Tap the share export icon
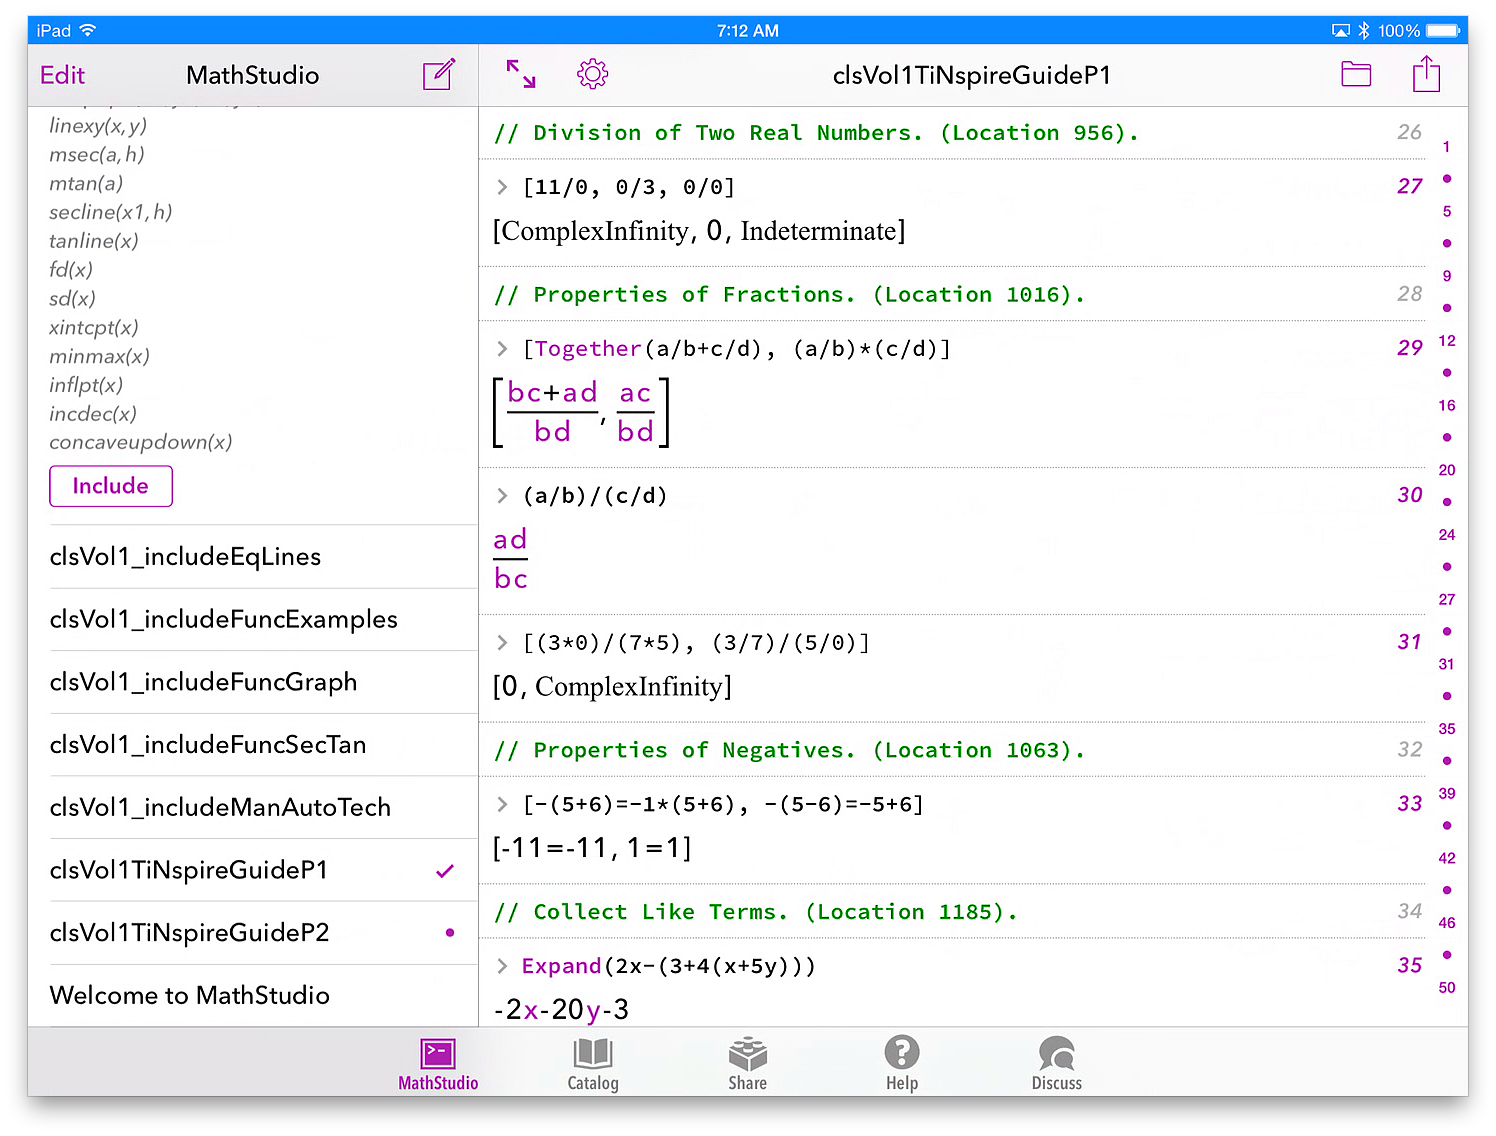Screen dimensions: 1496x1136 (1425, 74)
